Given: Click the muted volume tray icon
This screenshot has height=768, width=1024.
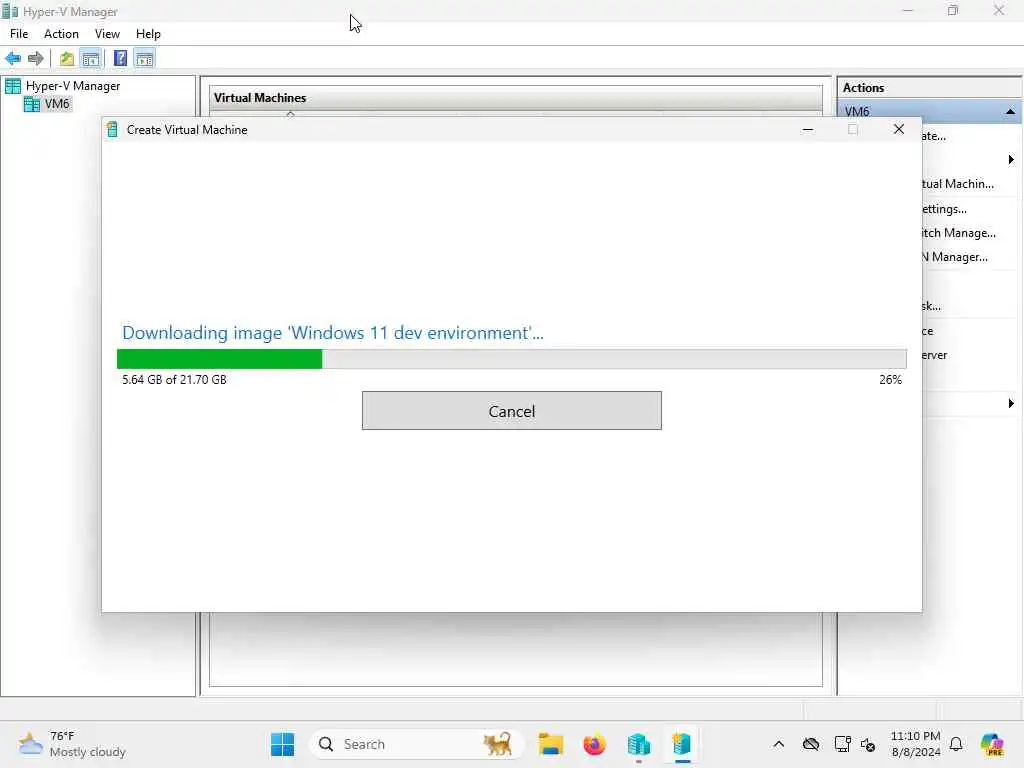Looking at the screenshot, I should (x=868, y=744).
